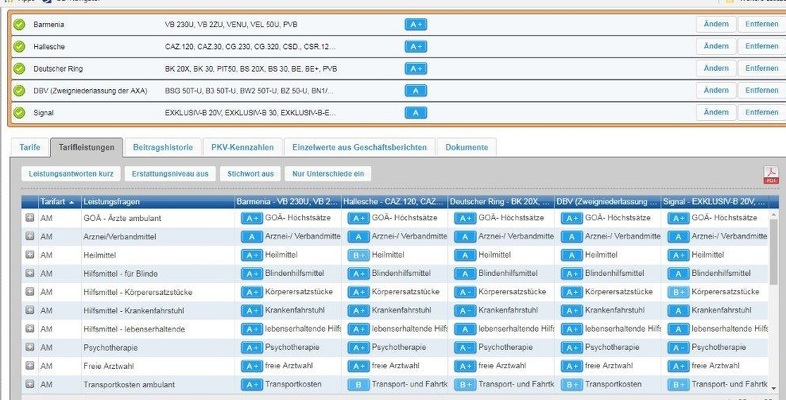Image resolution: width=786 pixels, height=400 pixels.
Task: Click Barmenia's A badge for Arznei-/Verbandmittel
Action: coord(252,237)
